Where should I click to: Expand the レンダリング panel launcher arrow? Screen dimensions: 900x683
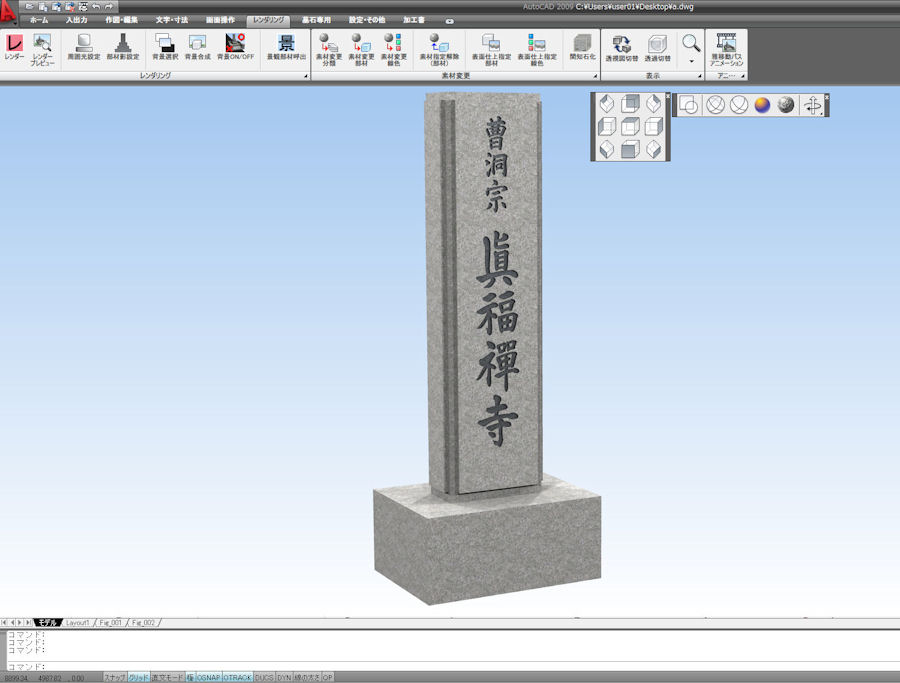point(305,76)
